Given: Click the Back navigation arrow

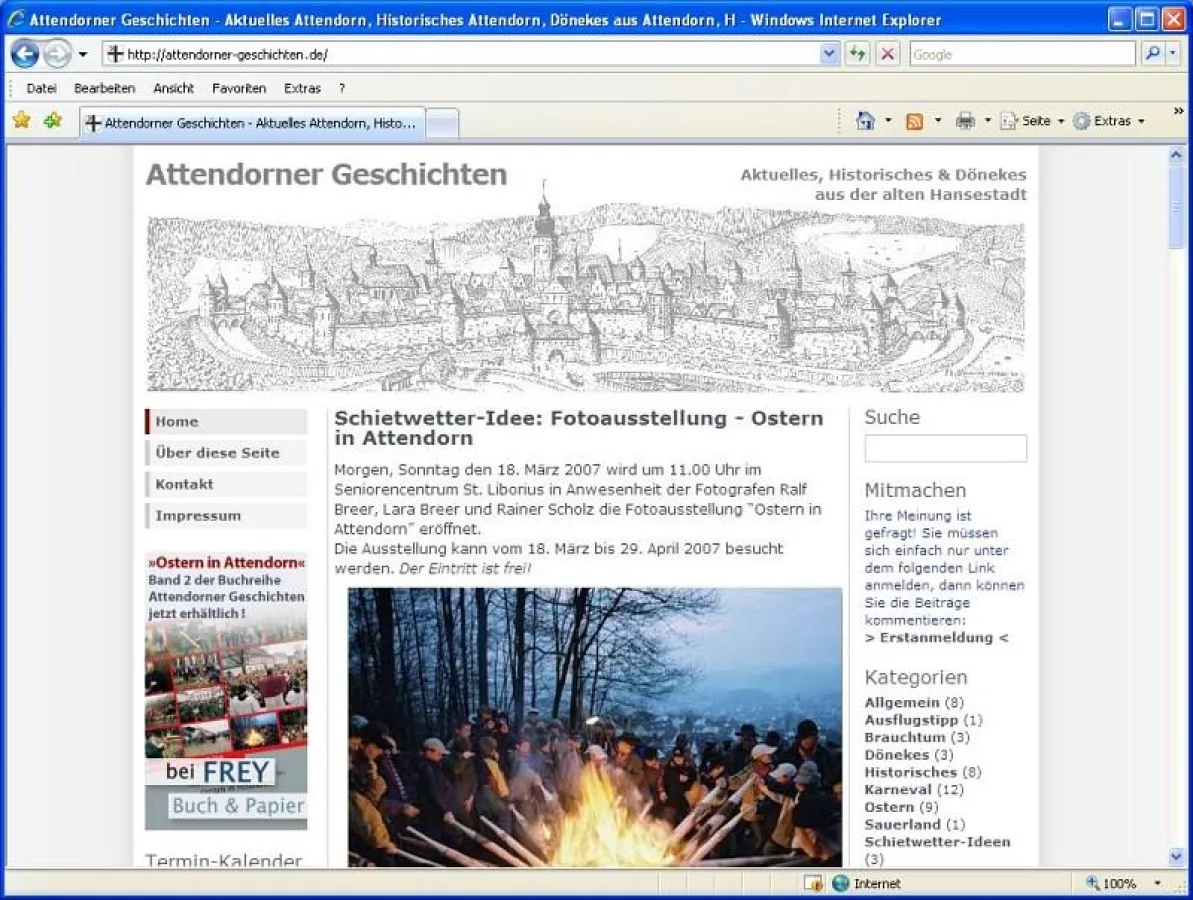Looking at the screenshot, I should click(25, 54).
